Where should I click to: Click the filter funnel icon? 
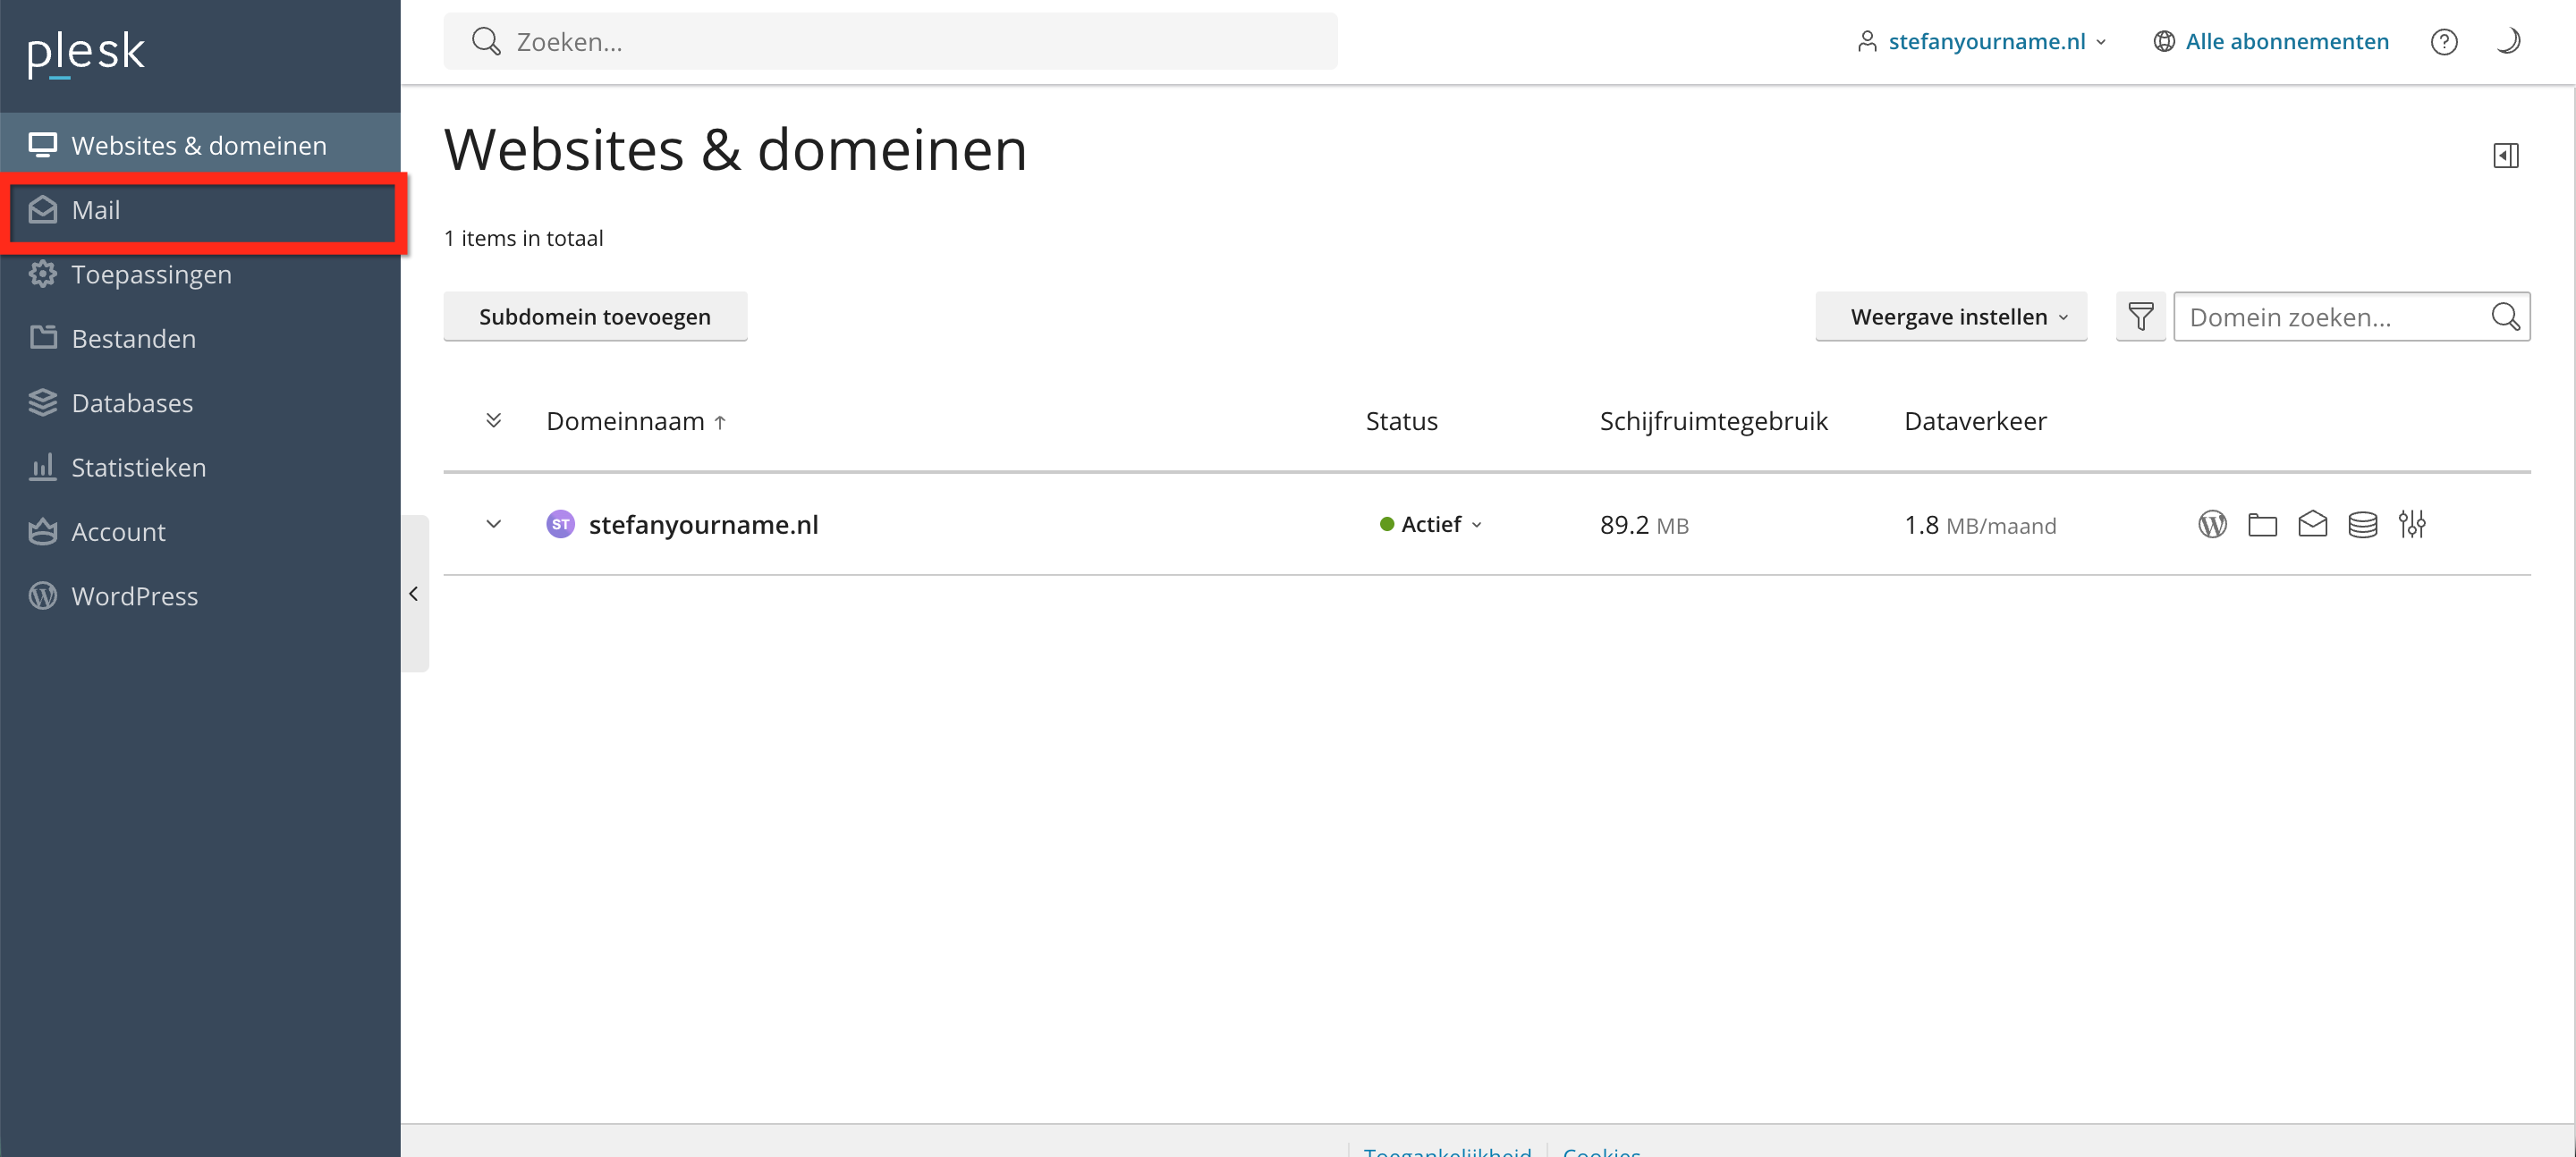pos(2140,317)
